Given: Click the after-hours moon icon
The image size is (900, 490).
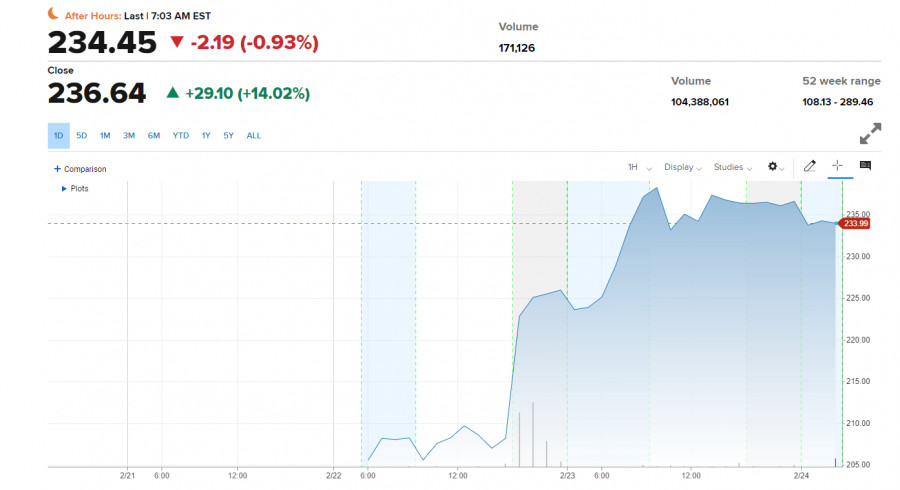Looking at the screenshot, I should [53, 16].
